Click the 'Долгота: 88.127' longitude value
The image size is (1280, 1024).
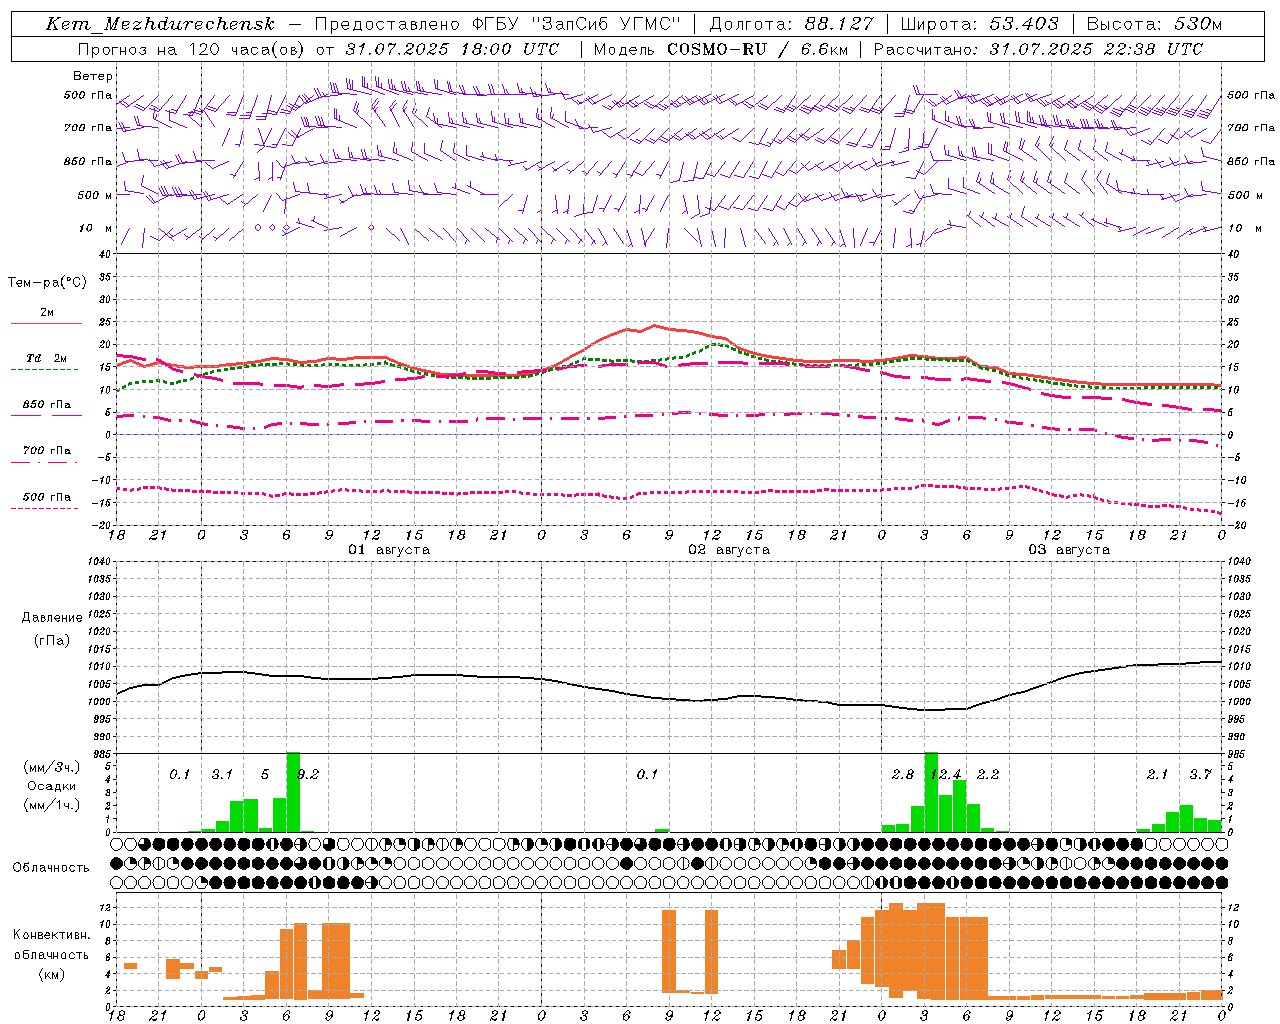point(791,24)
